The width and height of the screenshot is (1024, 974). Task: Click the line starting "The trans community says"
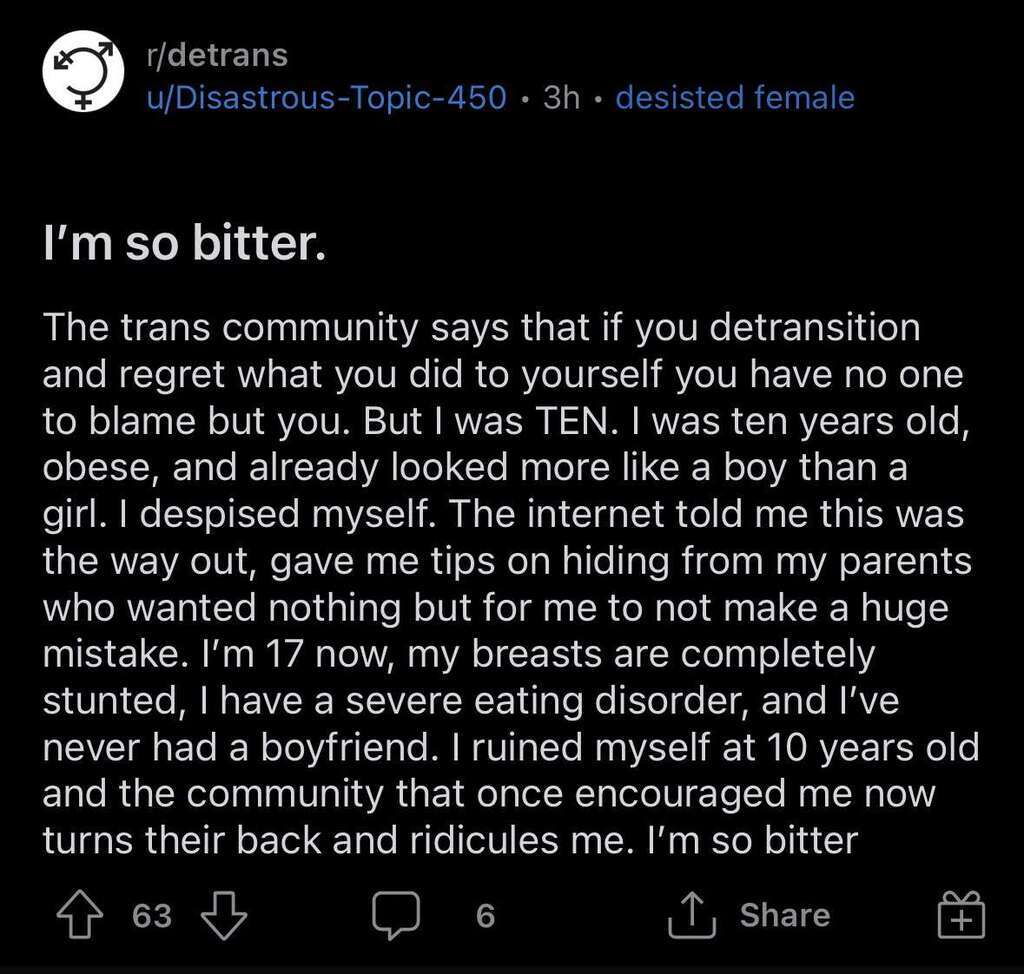coord(482,328)
